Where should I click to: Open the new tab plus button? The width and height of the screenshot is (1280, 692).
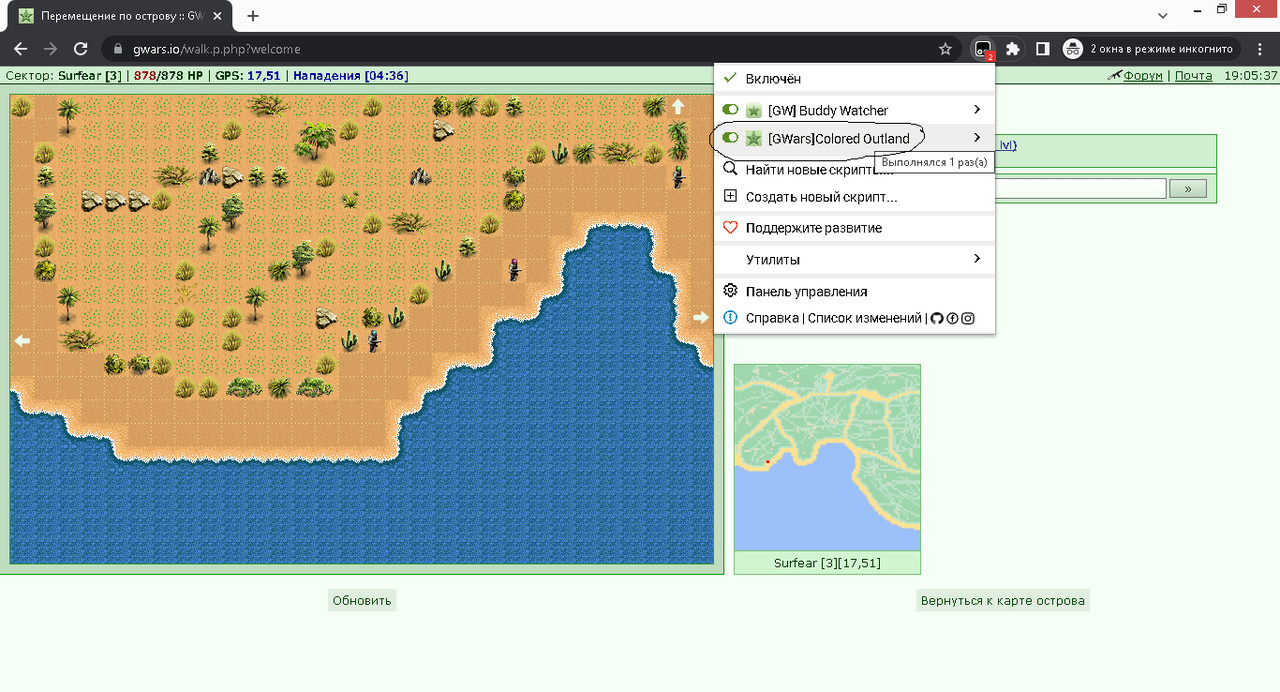point(253,16)
